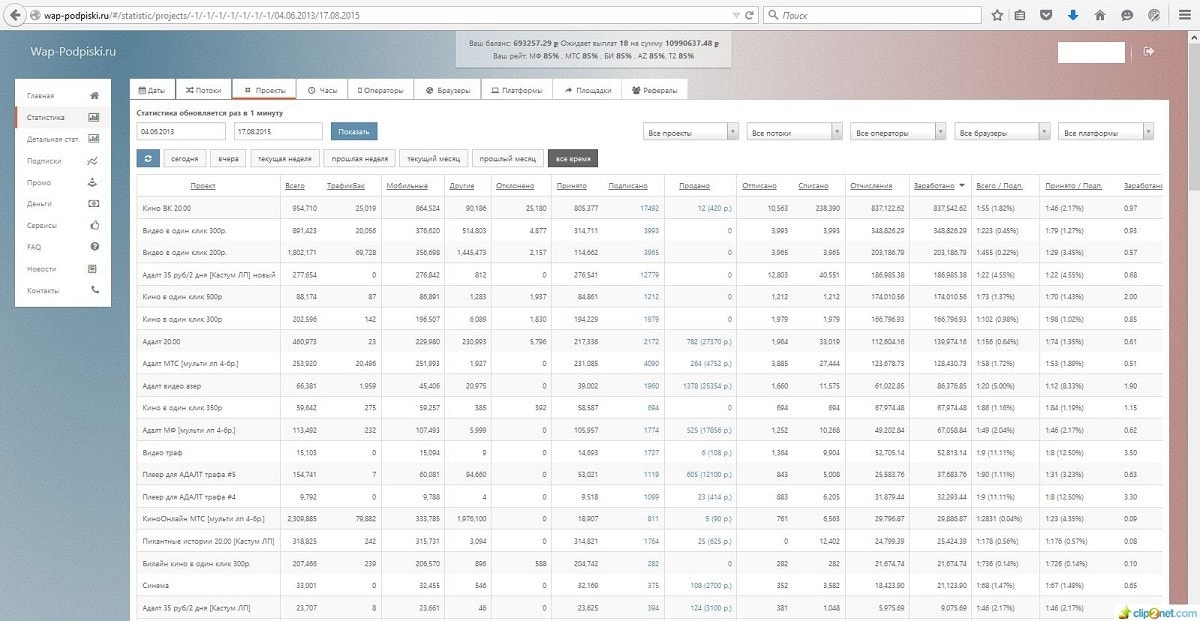Click the logout icon in the header
The image size is (1200, 621).
1148,52
